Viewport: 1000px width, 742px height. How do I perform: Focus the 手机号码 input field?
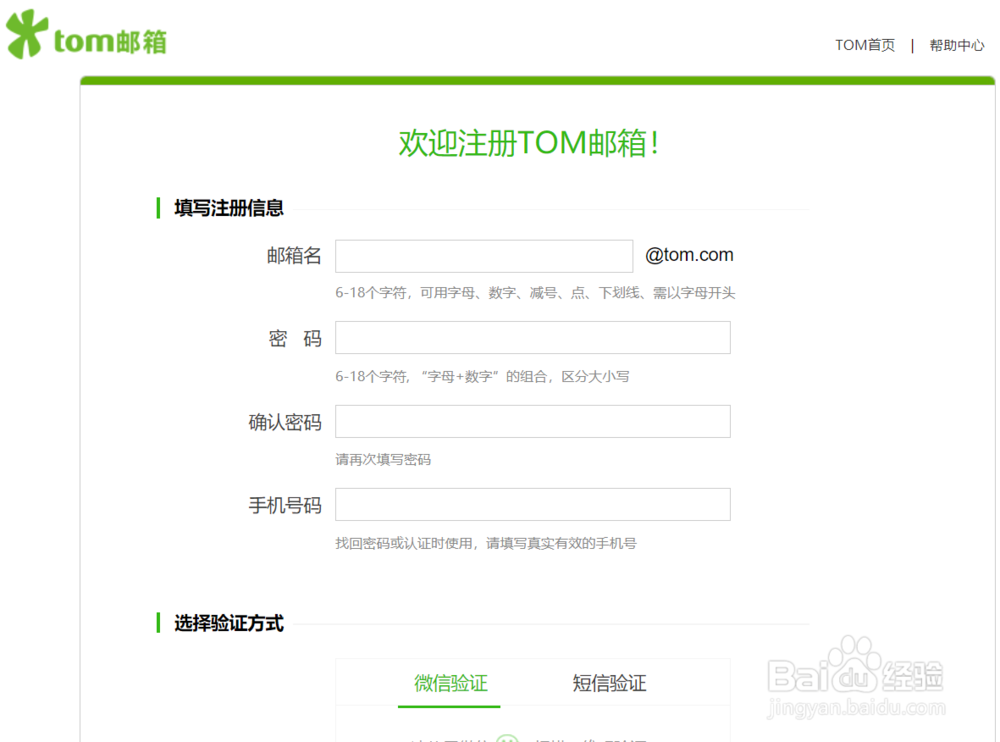[x=533, y=505]
